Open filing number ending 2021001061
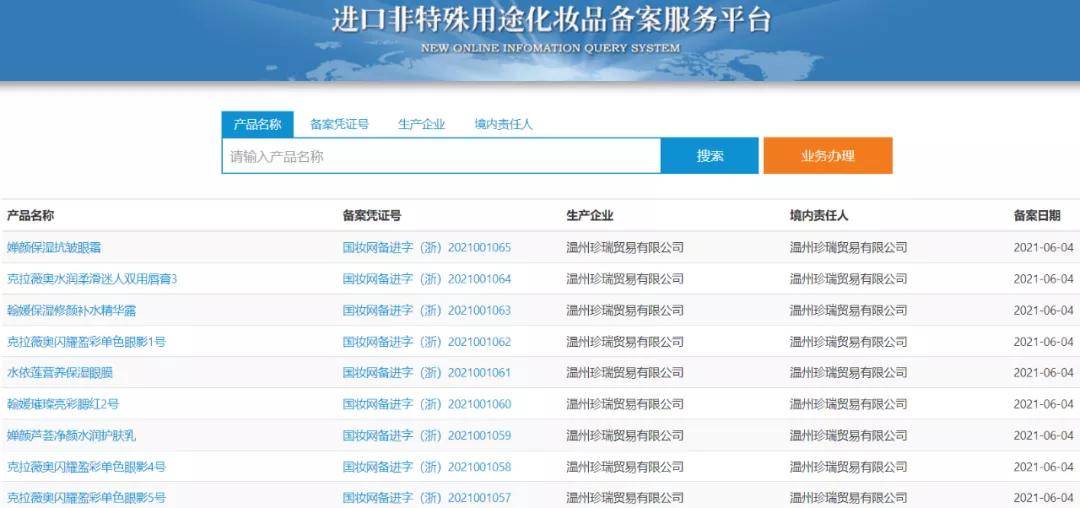1080x508 pixels. (426, 373)
